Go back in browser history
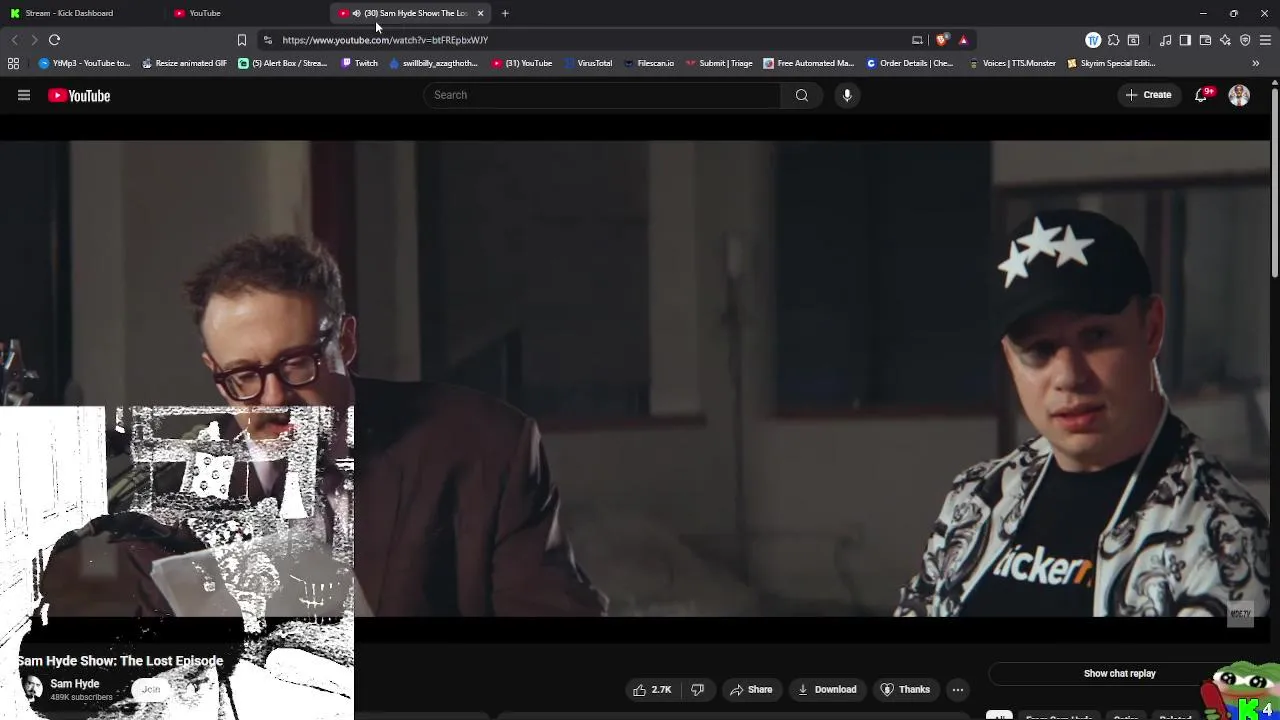Image resolution: width=1280 pixels, height=720 pixels. coord(14,40)
